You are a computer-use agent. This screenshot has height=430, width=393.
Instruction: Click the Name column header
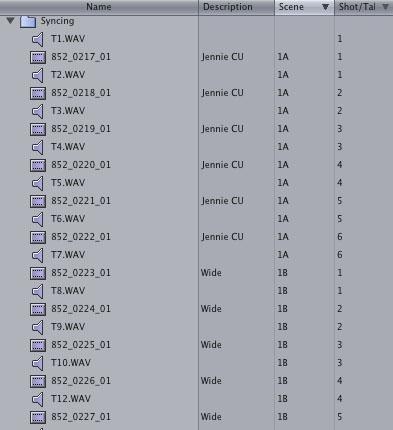click(99, 7)
